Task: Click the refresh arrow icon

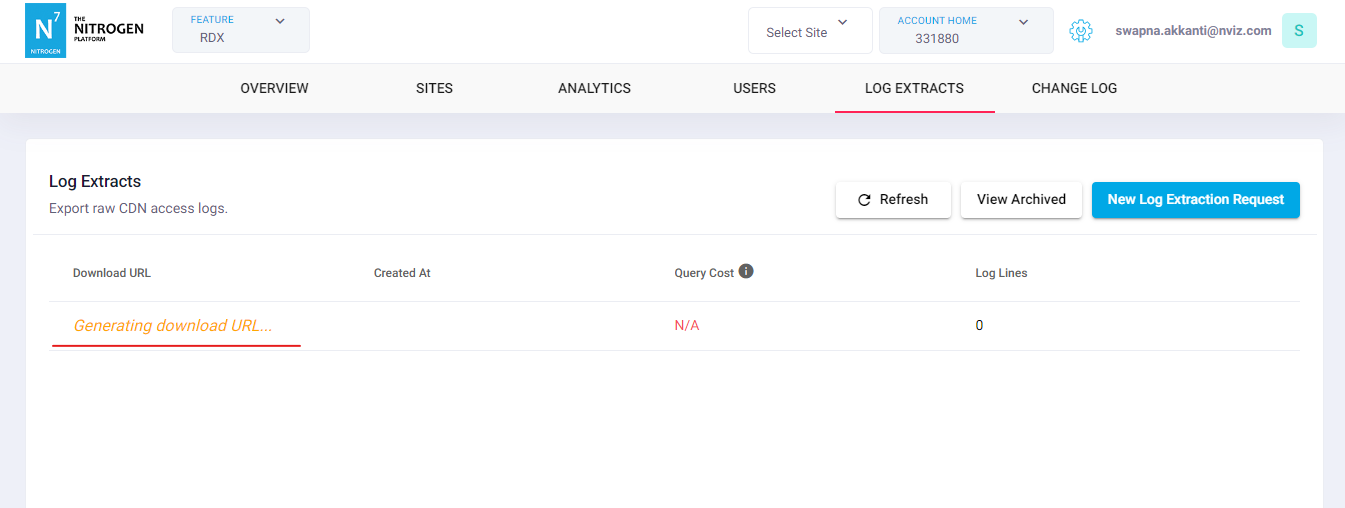Action: (865, 200)
